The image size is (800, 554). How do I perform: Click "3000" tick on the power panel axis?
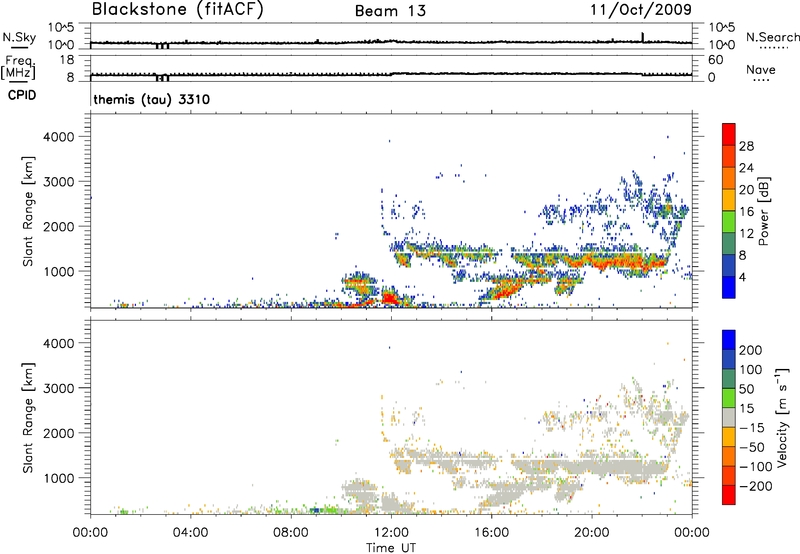[58, 182]
